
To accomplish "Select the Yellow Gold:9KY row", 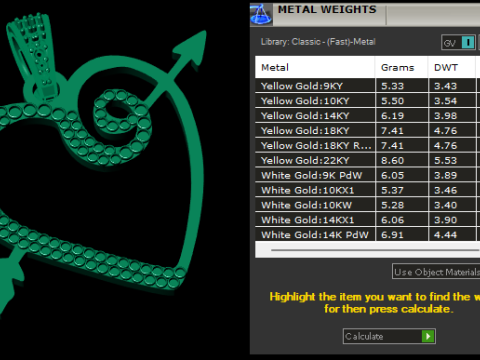I will pyautogui.click(x=368, y=86).
